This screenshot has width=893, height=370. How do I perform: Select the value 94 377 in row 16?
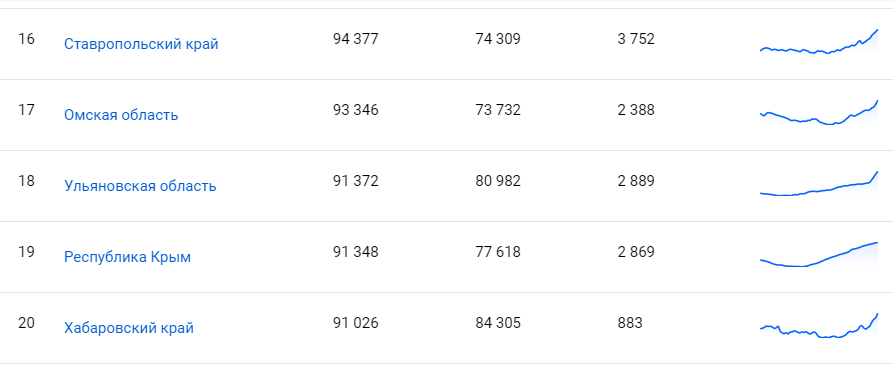click(355, 39)
